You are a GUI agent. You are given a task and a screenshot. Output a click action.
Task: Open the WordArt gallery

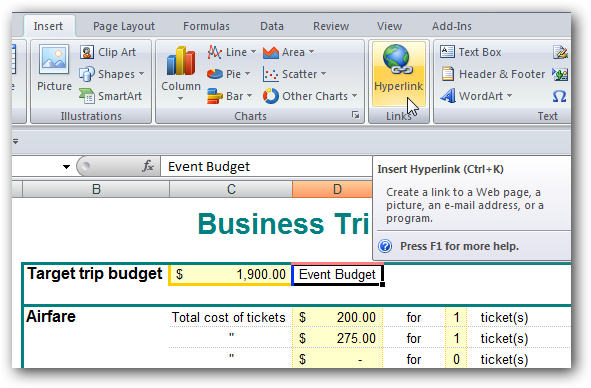[476, 96]
